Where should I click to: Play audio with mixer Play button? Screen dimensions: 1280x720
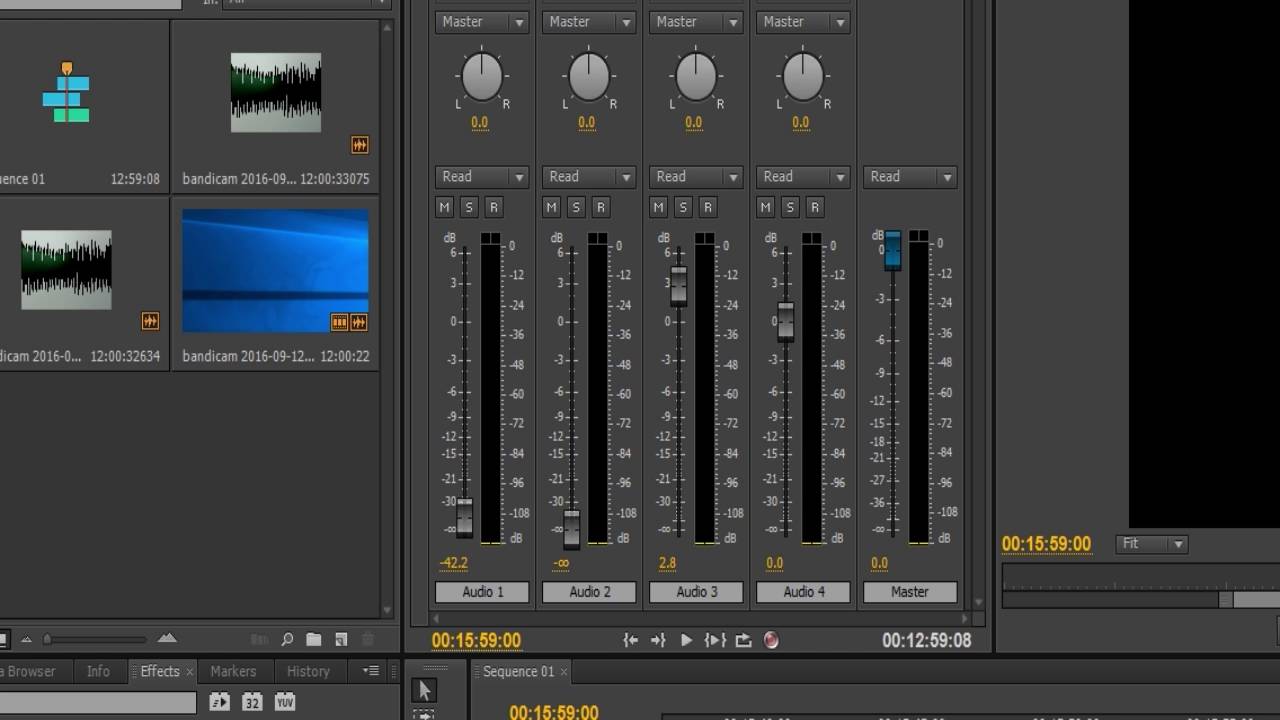(x=686, y=641)
